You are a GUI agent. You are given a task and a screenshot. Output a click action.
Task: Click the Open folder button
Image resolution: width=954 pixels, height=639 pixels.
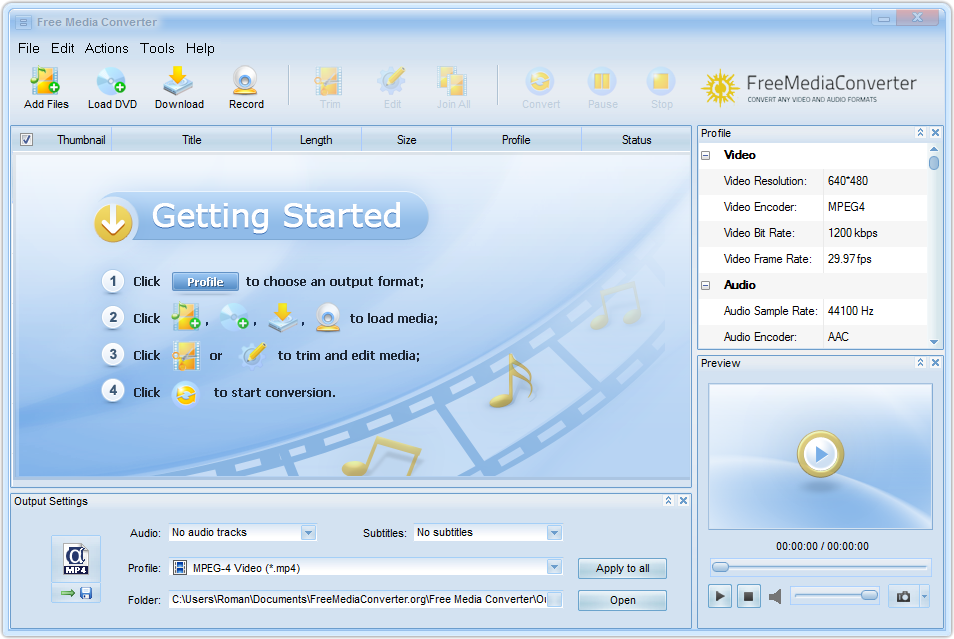tap(622, 600)
